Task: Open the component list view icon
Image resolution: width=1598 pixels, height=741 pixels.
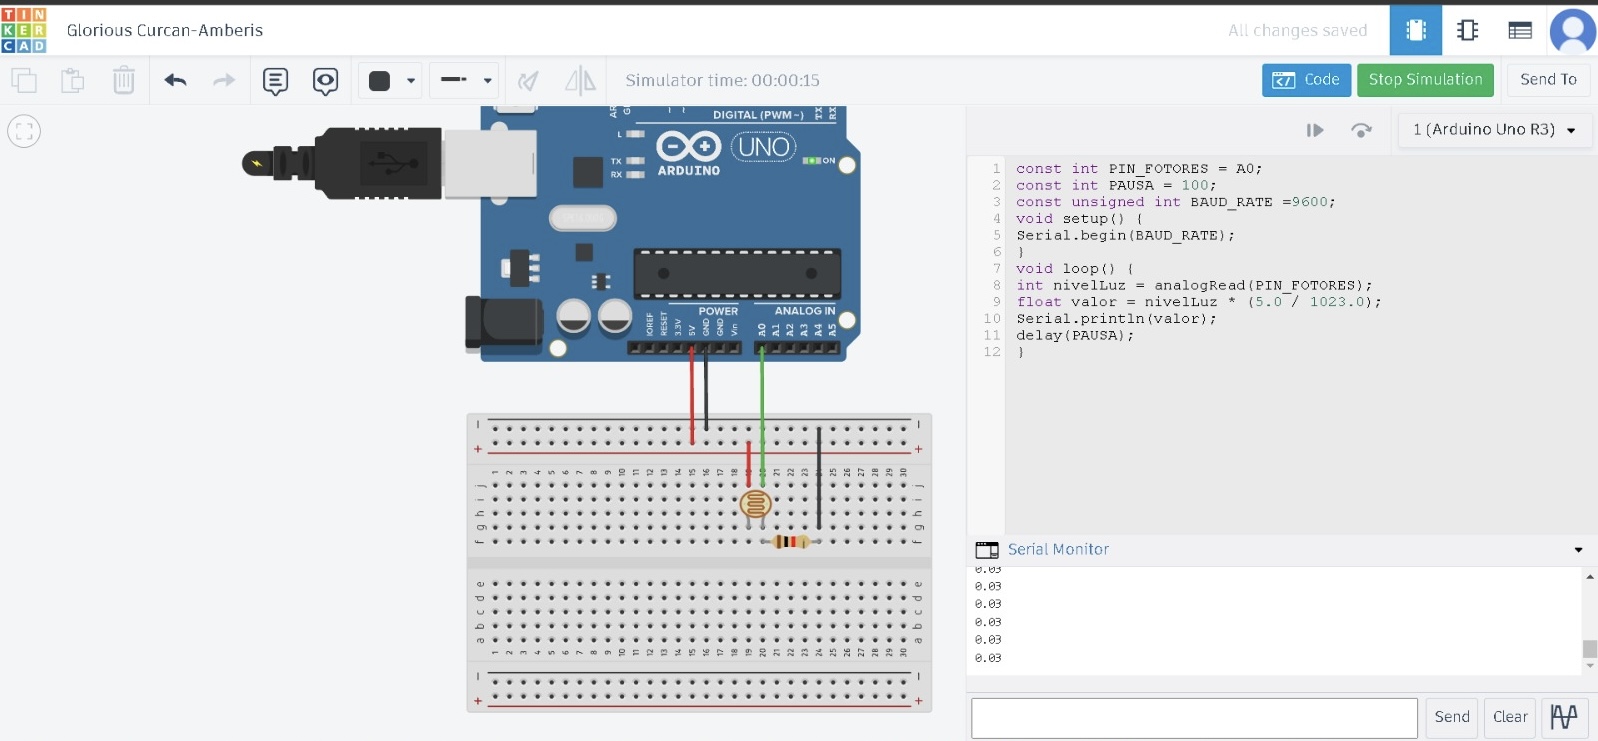Action: pyautogui.click(x=1520, y=30)
